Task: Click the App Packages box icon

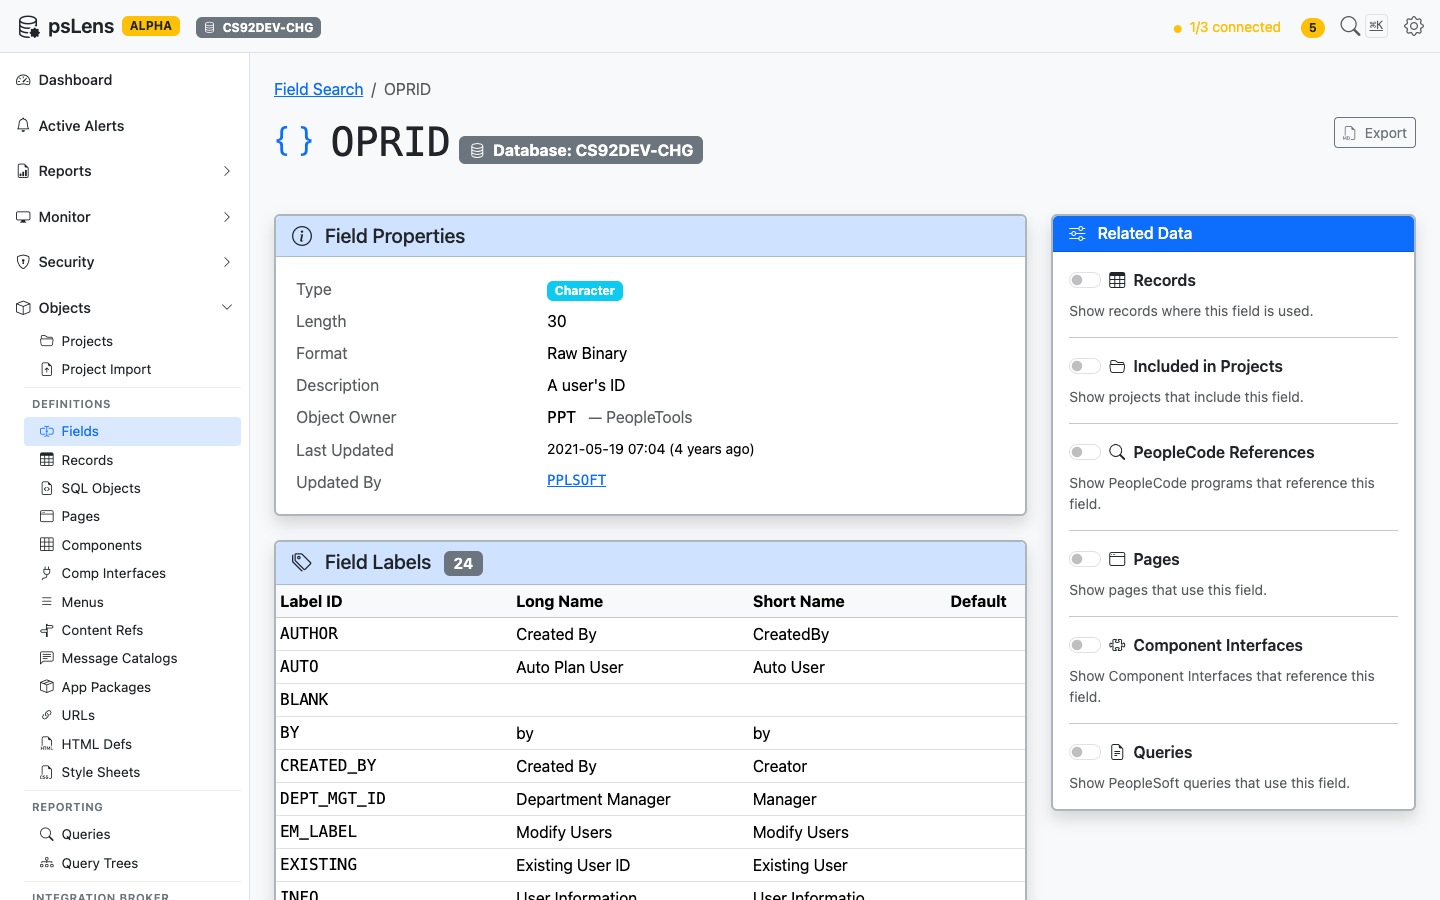Action: [x=47, y=687]
